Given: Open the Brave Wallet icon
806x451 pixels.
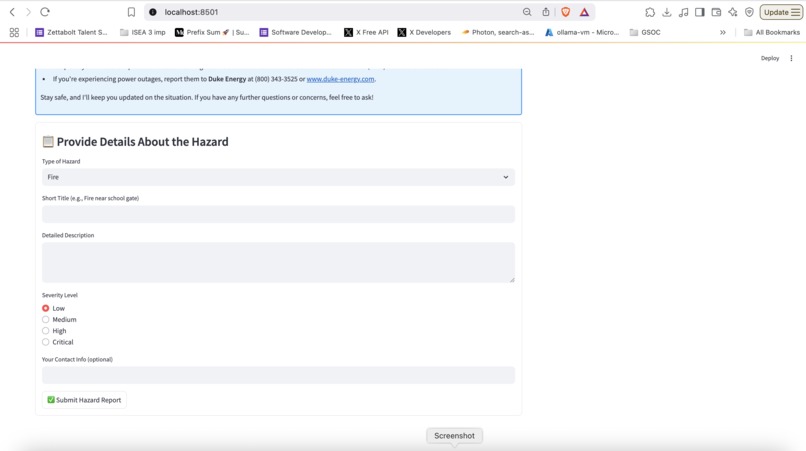Looking at the screenshot, I should pos(716,12).
